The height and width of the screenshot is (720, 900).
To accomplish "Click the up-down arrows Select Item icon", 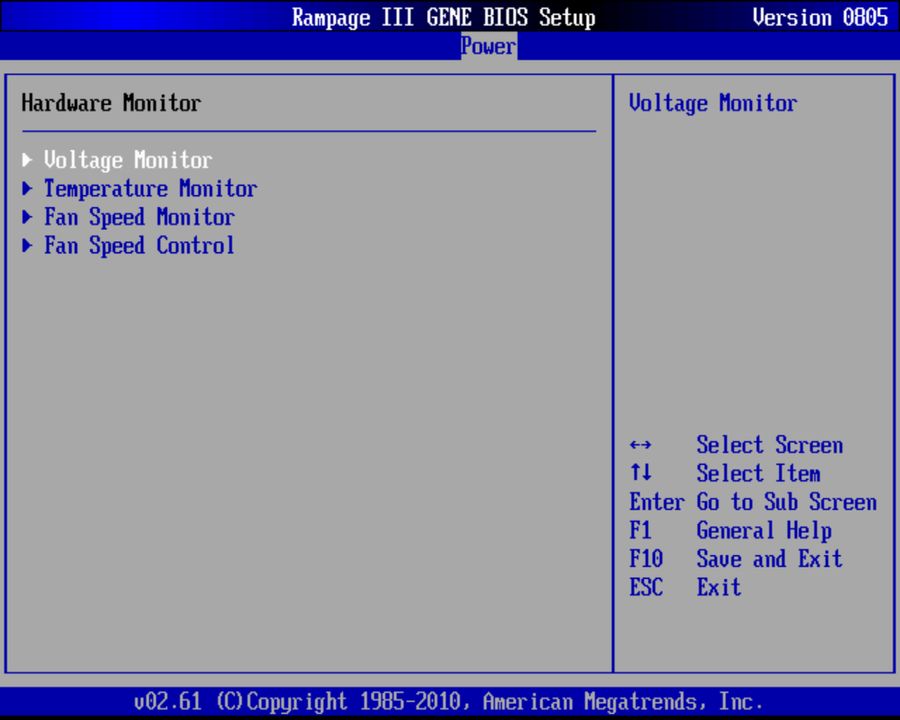I will [641, 473].
